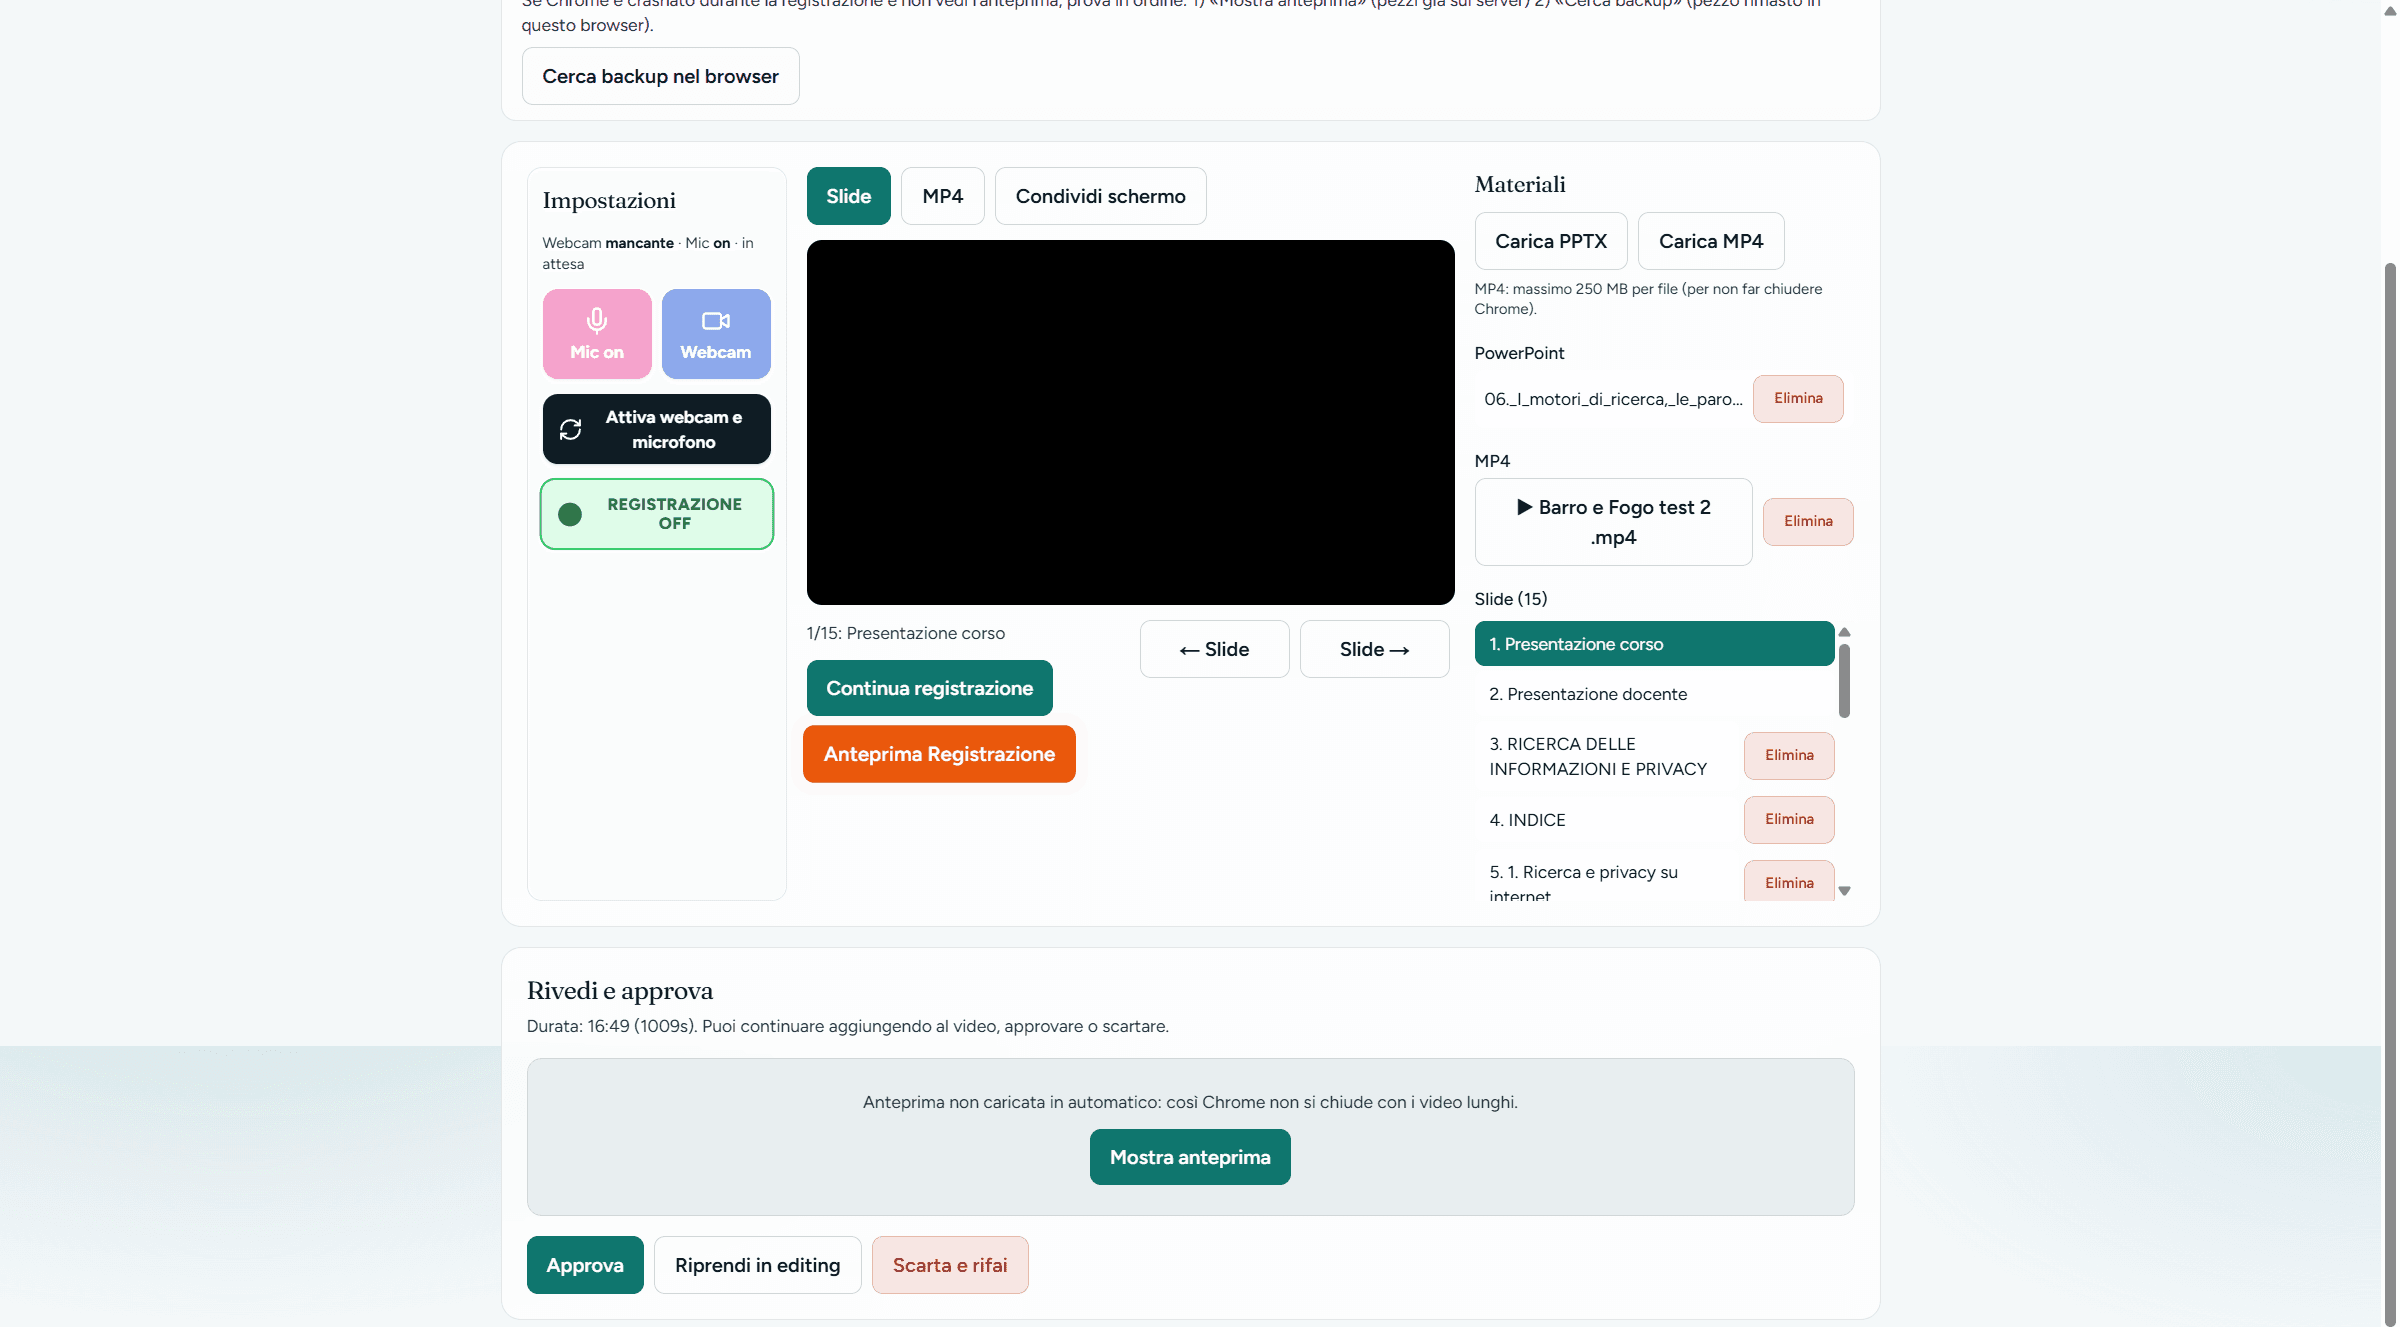Click Mostra anteprima
This screenshot has height=1327, width=2400.
pos(1190,1157)
